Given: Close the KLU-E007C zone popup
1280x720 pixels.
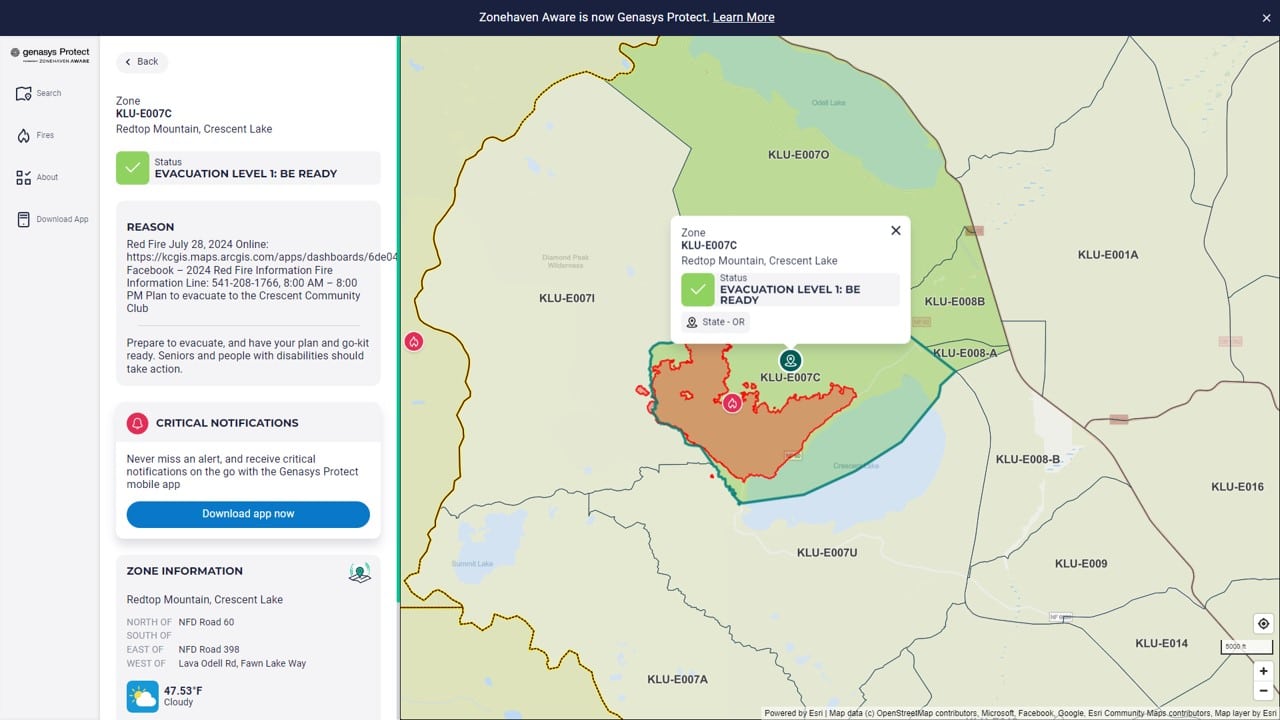Looking at the screenshot, I should point(895,230).
